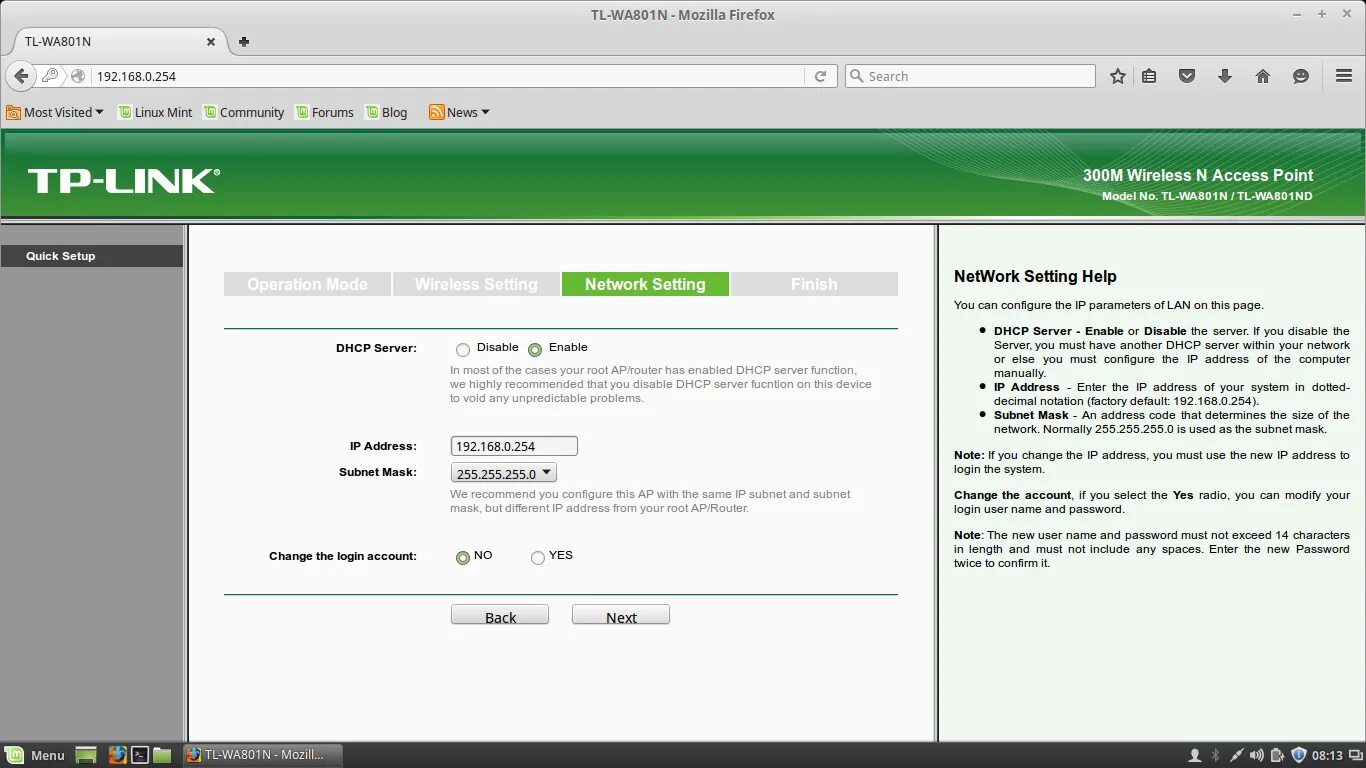Open the Community bookmark
Viewport: 1366px width, 768px height.
click(244, 112)
